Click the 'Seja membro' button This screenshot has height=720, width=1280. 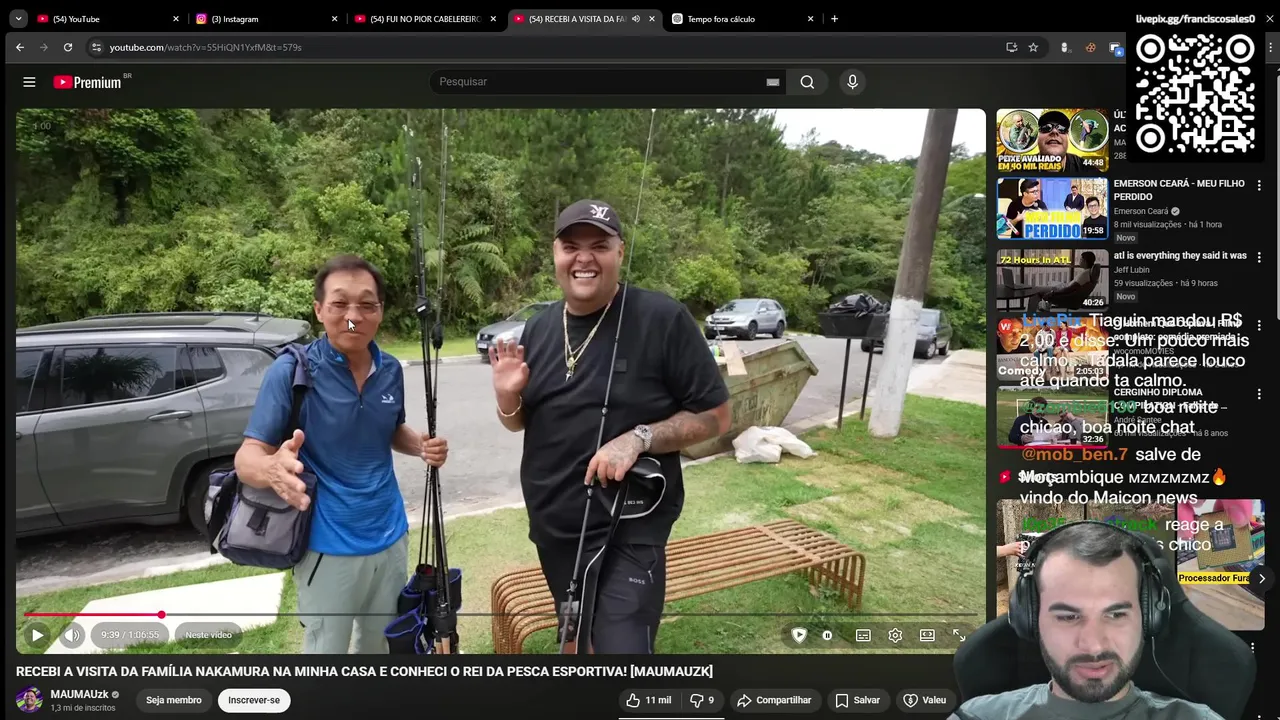(x=174, y=700)
